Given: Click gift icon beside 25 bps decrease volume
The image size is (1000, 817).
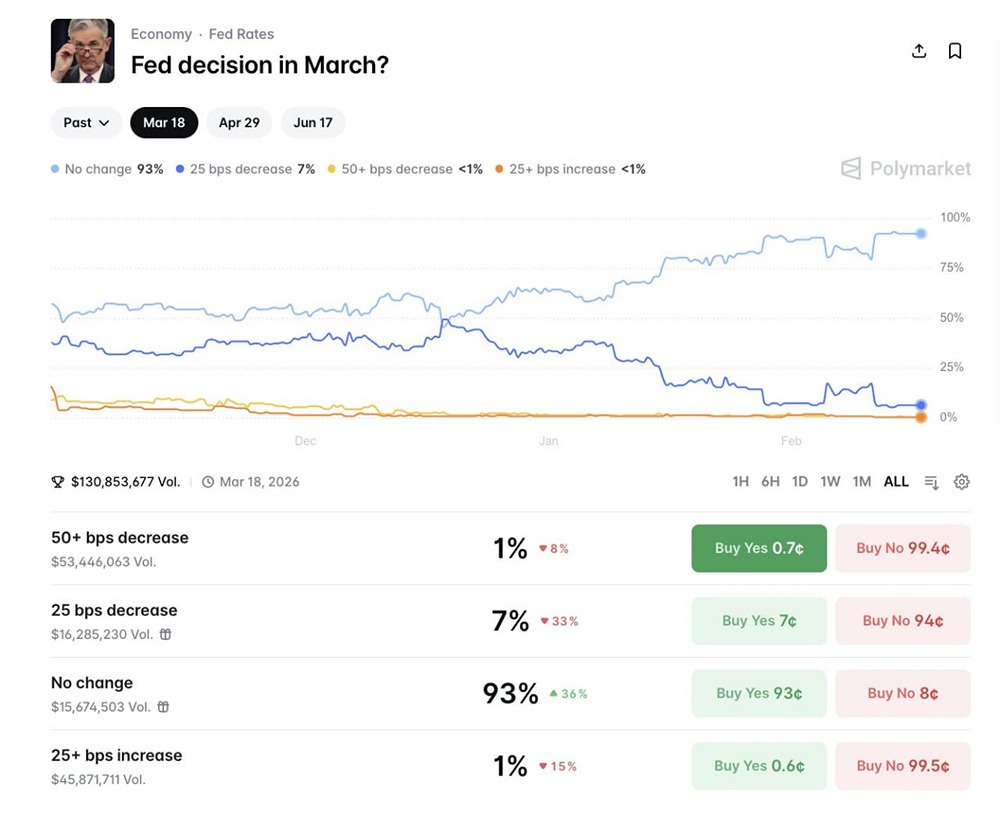Looking at the screenshot, I should [166, 634].
